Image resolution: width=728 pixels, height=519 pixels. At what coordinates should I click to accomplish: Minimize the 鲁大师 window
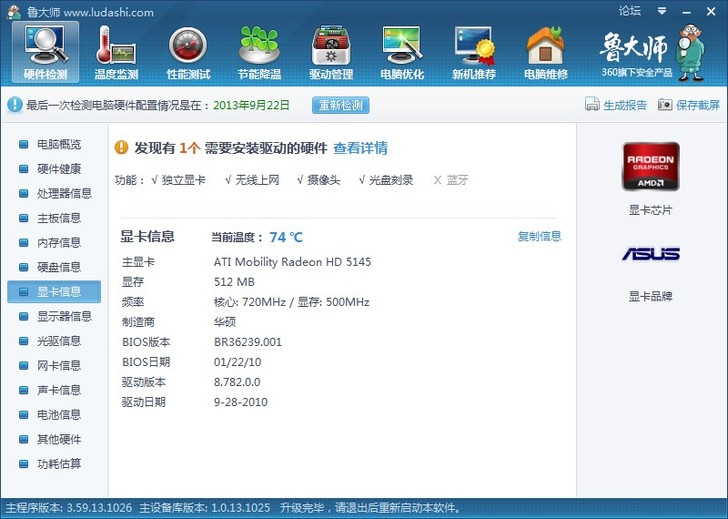687,12
